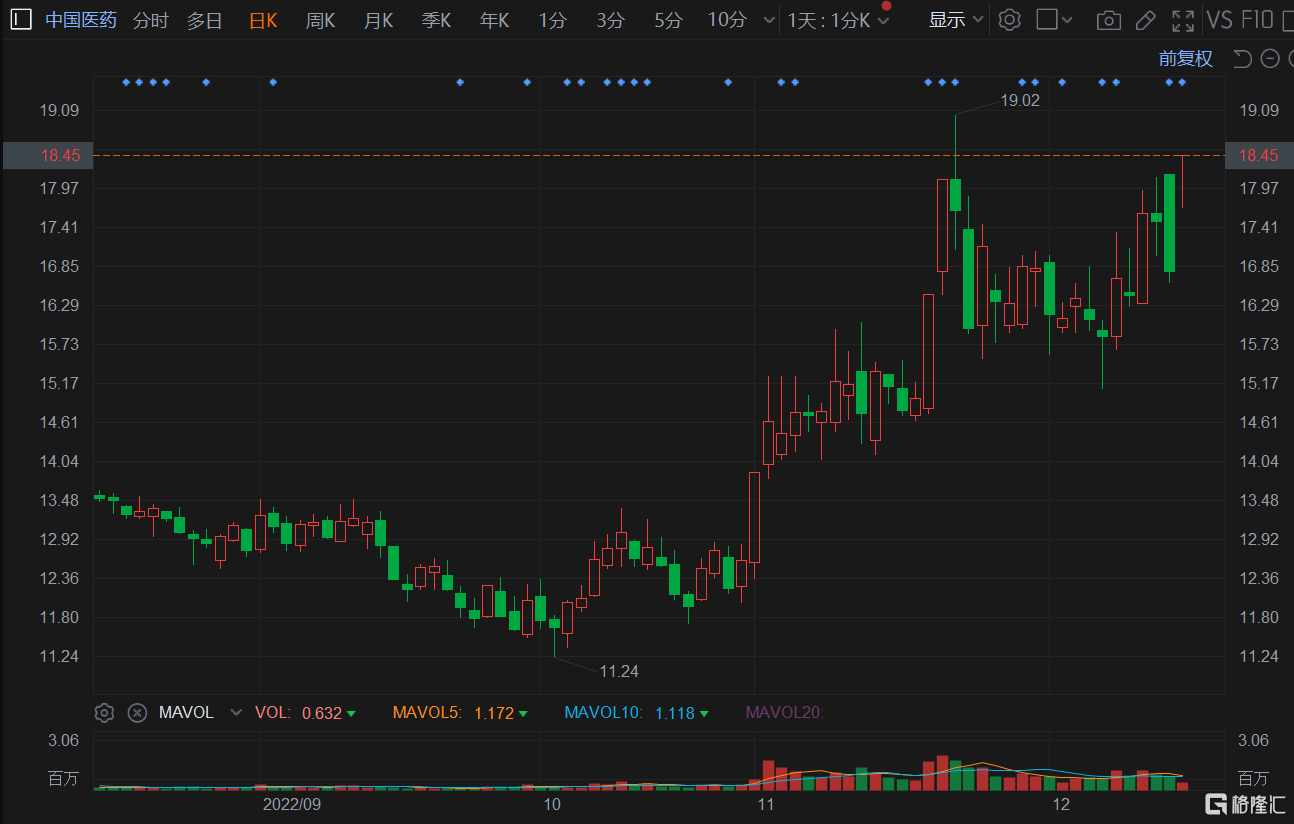1294x824 pixels.
Task: Remove the MAVOL indicator with X icon
Action: pyautogui.click(x=138, y=713)
